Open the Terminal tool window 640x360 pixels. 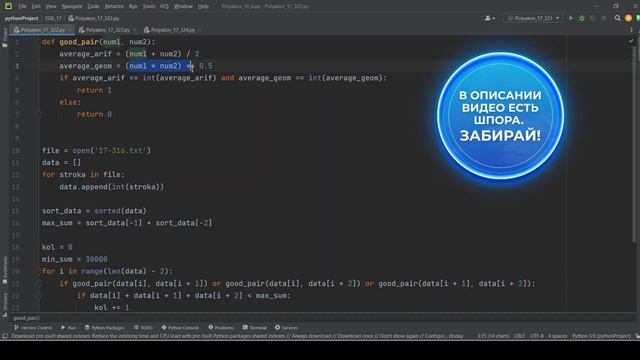click(x=255, y=328)
